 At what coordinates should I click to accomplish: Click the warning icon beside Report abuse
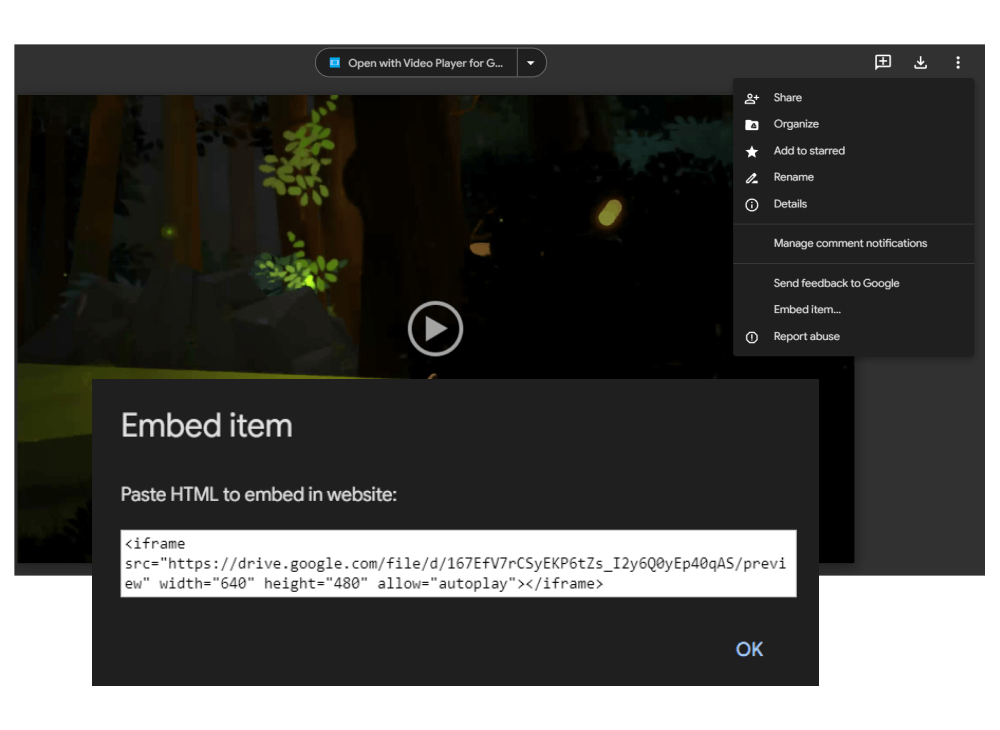pos(752,337)
